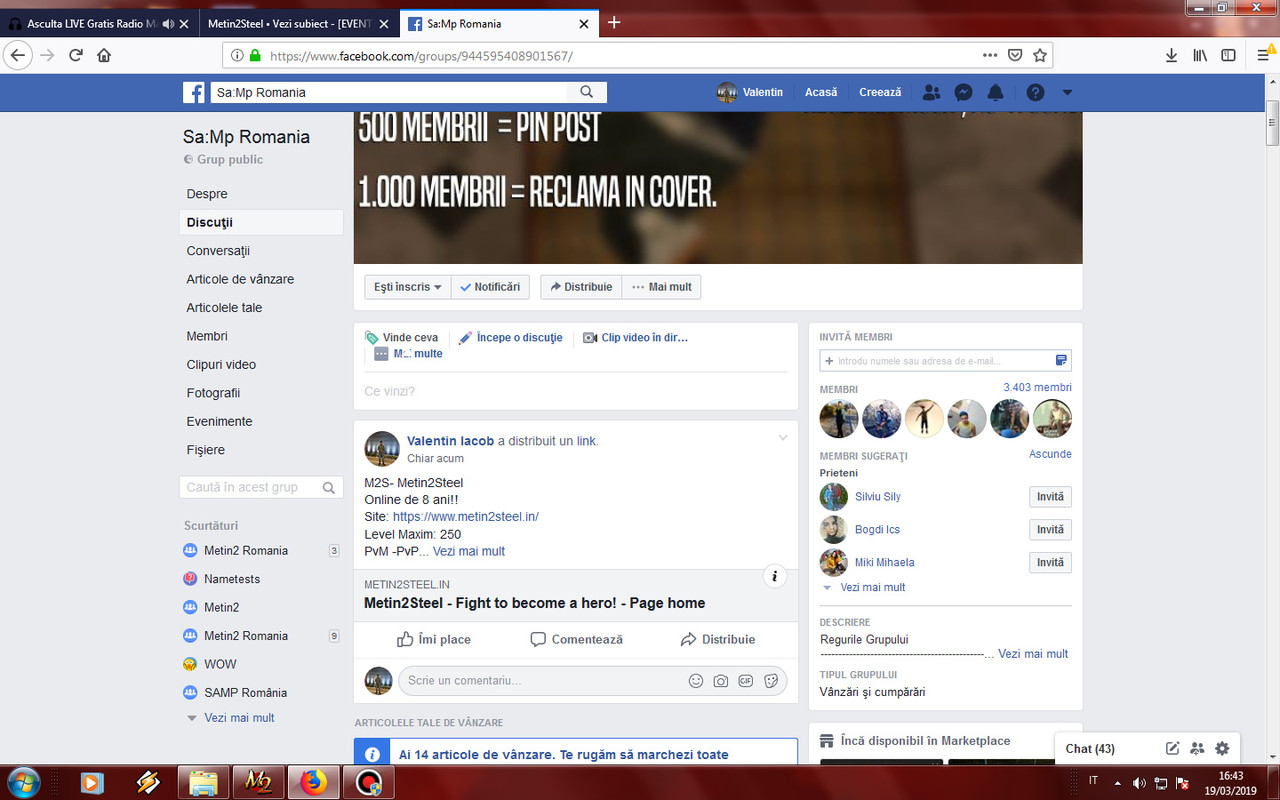Open chat settings gear icon
This screenshot has height=800, width=1280.
tap(1222, 748)
